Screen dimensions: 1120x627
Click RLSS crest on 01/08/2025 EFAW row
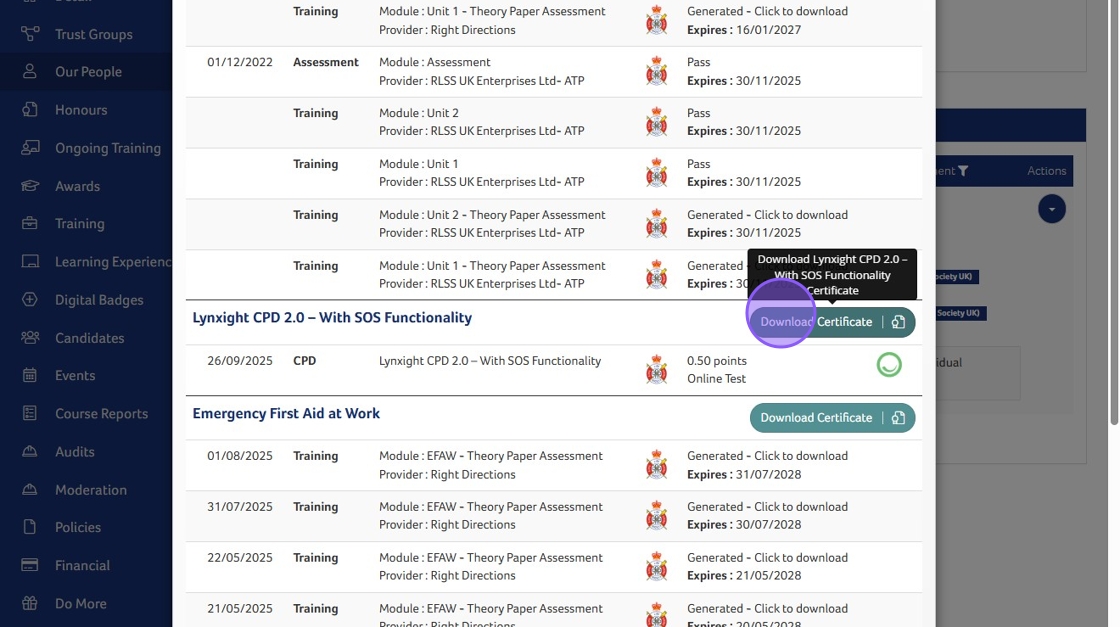tap(656, 465)
